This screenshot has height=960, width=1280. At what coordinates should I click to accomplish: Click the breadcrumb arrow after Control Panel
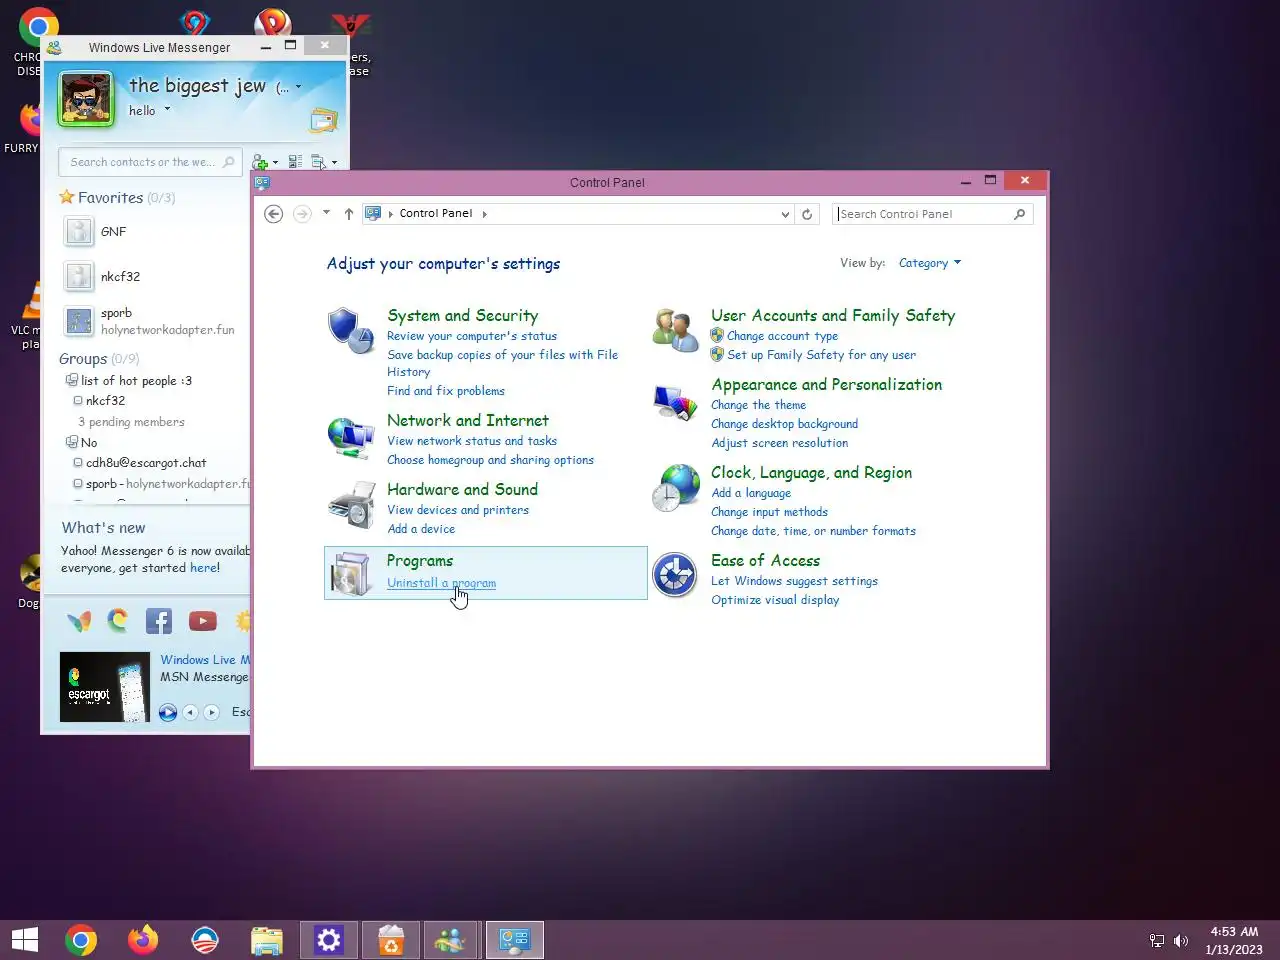(x=484, y=214)
